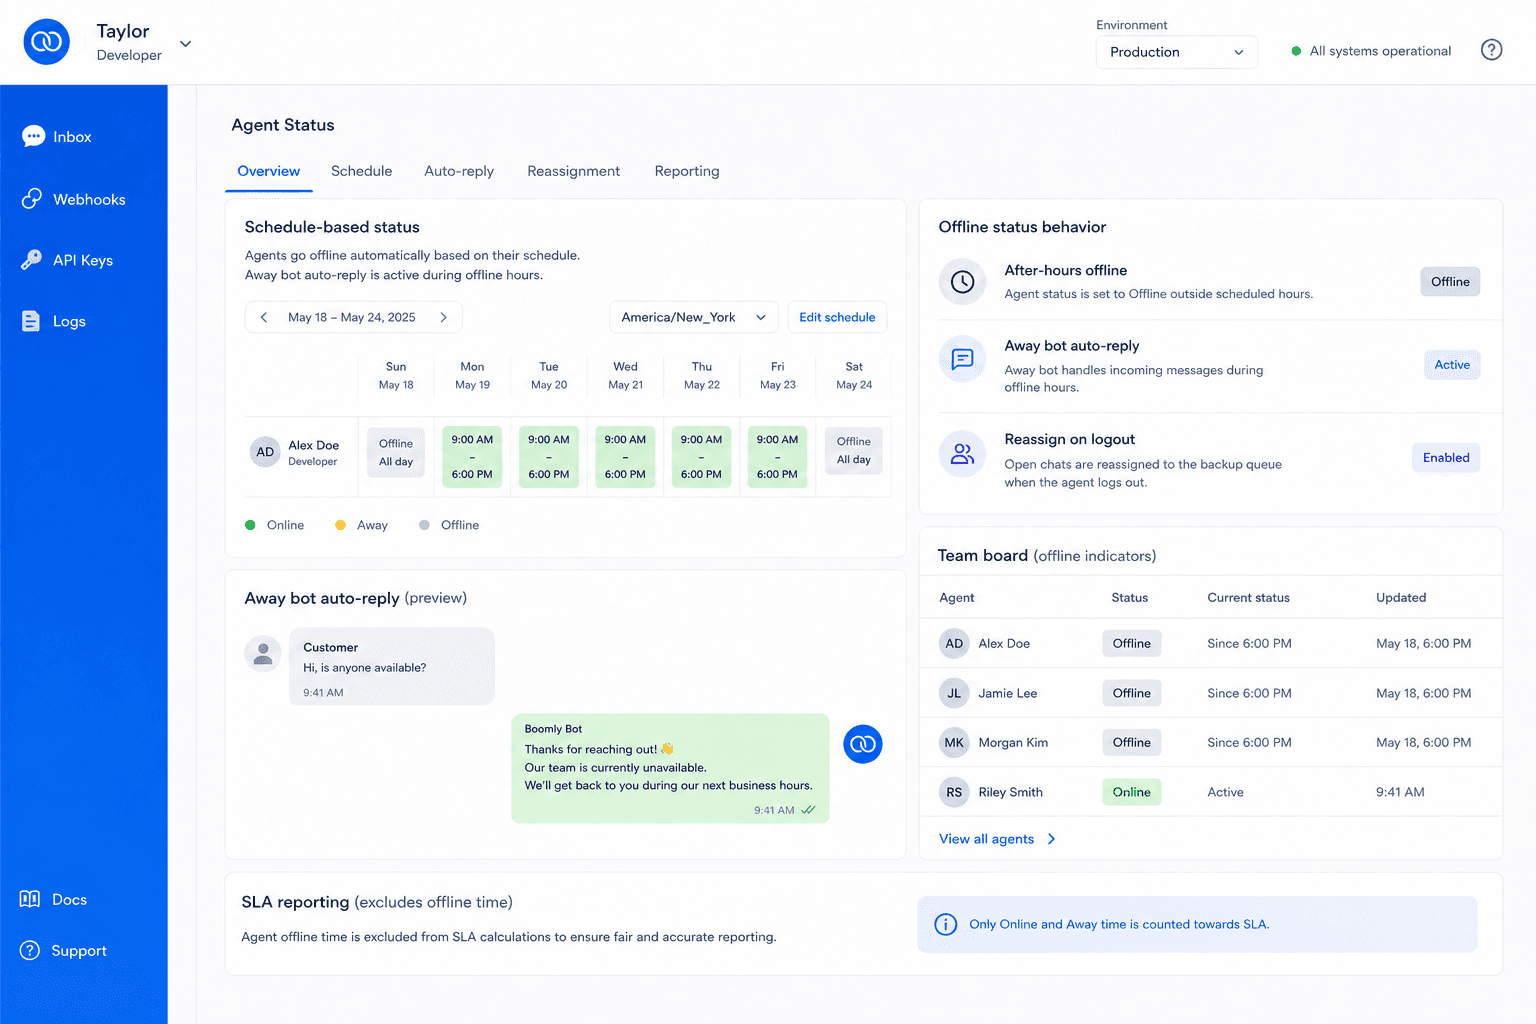Viewport: 1536px width, 1024px height.
Task: Select the Monday May 19 shift block
Action: [472, 457]
